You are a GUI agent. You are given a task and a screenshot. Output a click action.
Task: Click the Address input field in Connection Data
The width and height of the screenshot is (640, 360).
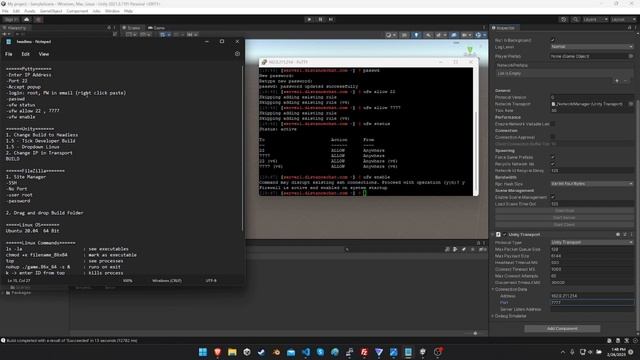pos(592,296)
